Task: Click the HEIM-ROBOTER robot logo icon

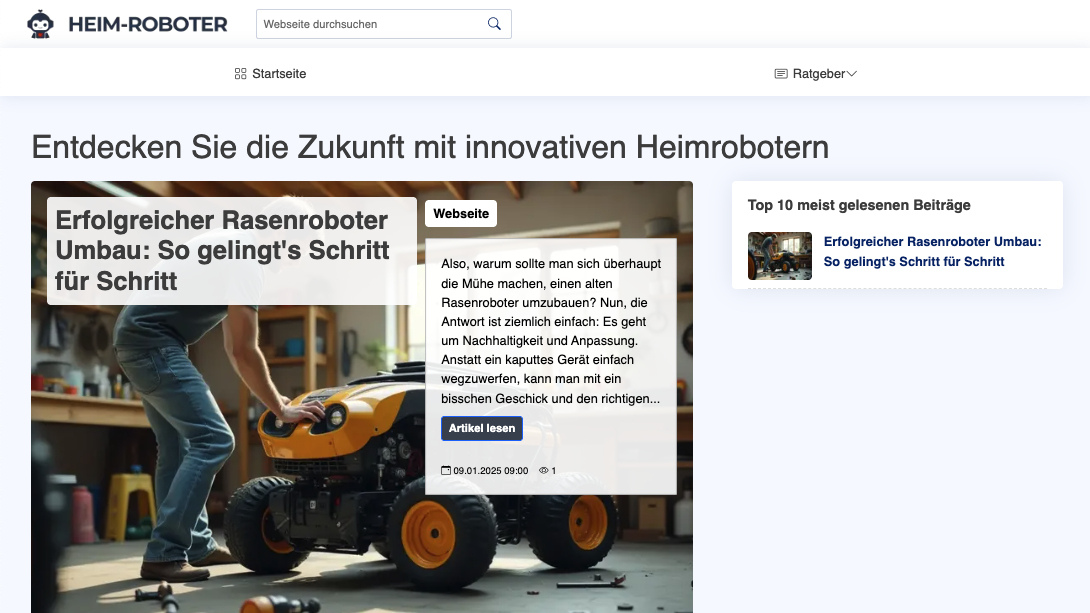Action: [41, 23]
